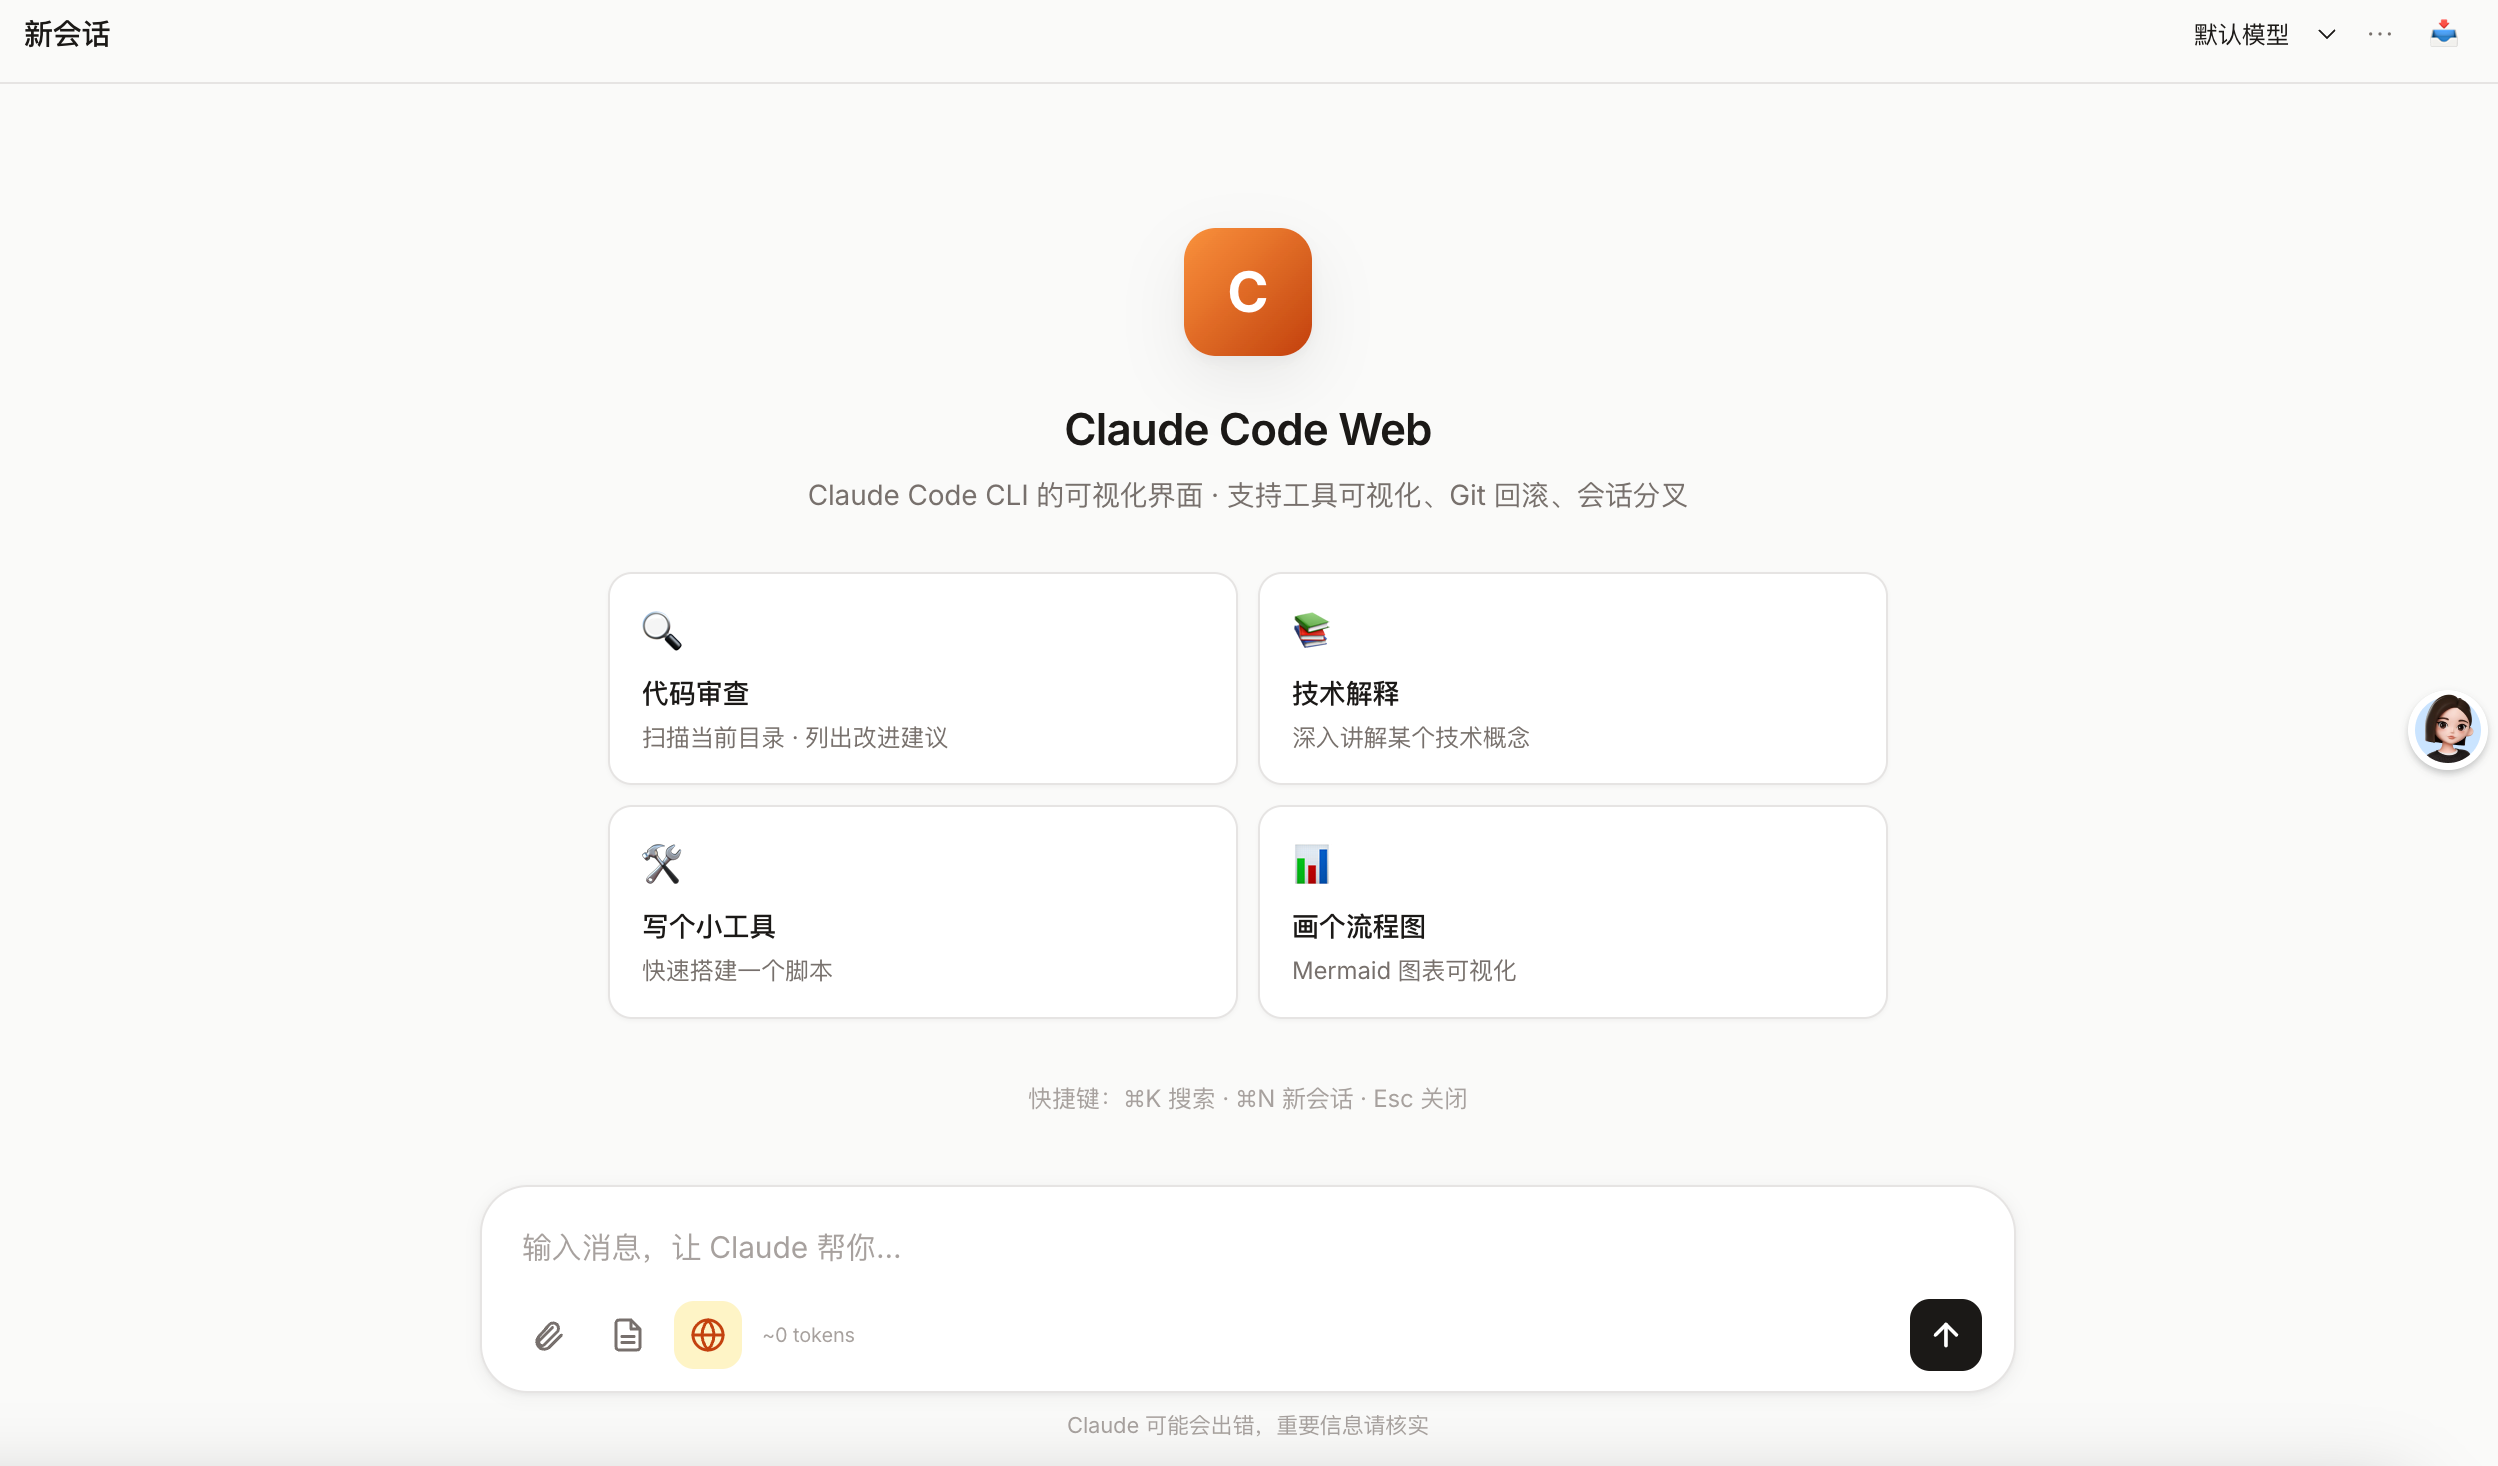The width and height of the screenshot is (2498, 1466).
Task: Click the Claude Code Web heading
Action: point(1247,430)
